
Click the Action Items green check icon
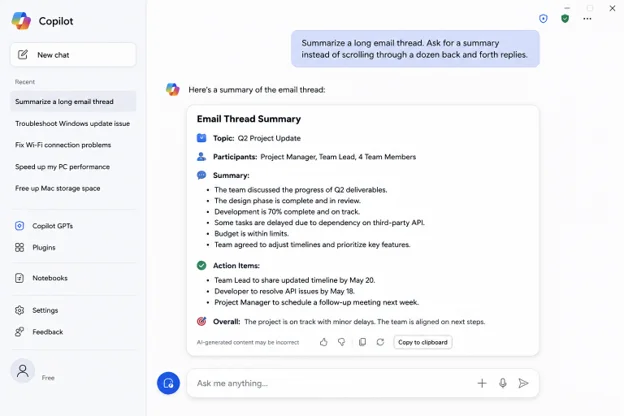(202, 266)
